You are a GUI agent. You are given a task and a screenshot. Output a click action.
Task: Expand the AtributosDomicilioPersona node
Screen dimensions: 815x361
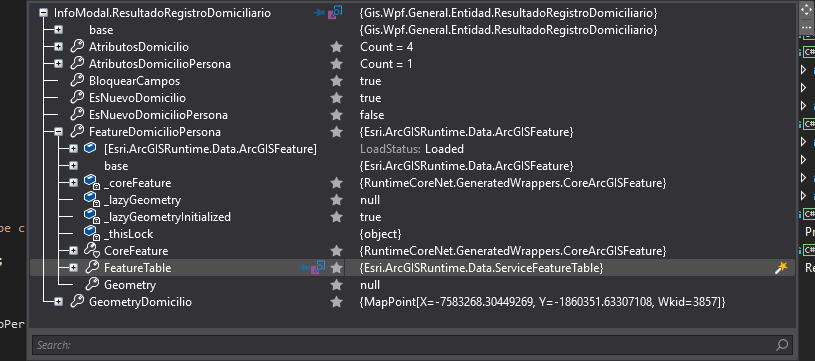point(59,64)
